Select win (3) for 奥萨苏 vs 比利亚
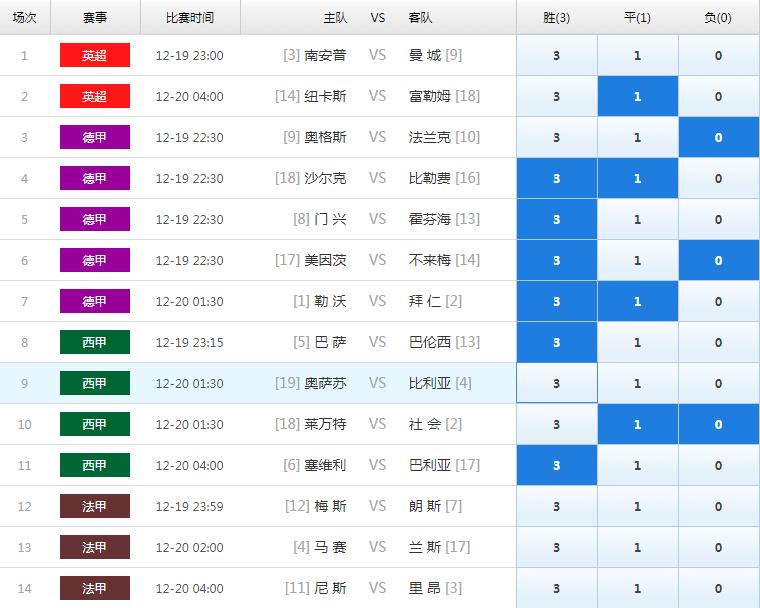The image size is (760, 608). [556, 383]
